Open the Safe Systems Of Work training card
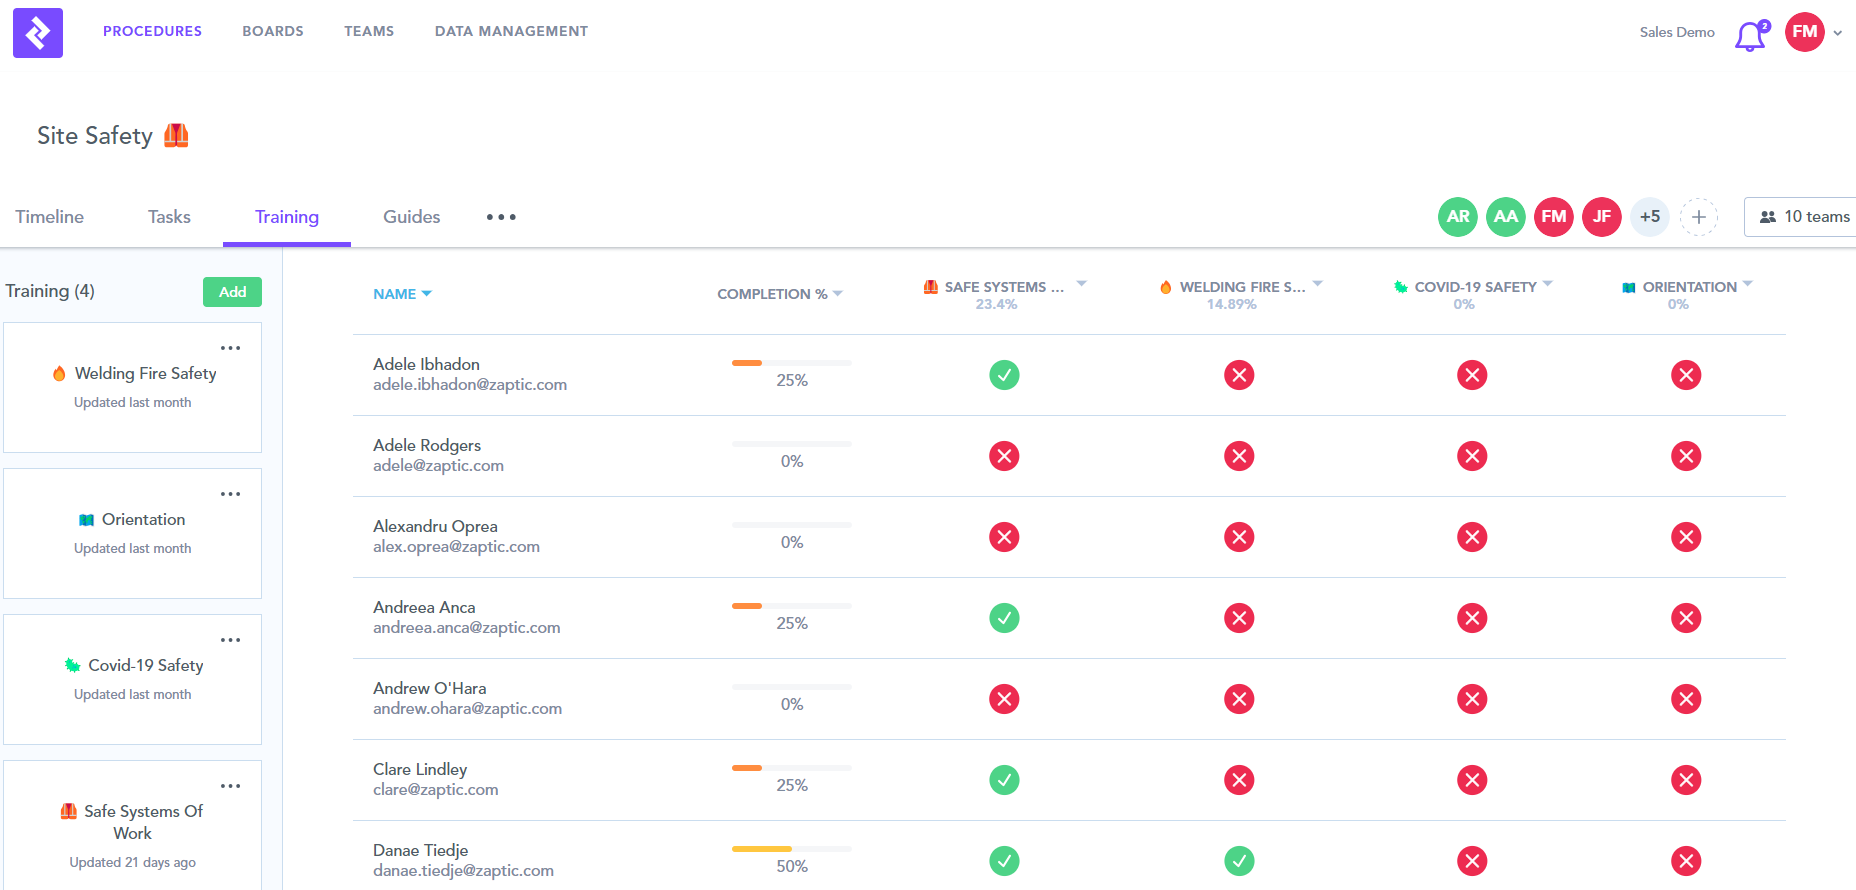Image resolution: width=1856 pixels, height=890 pixels. 133,822
